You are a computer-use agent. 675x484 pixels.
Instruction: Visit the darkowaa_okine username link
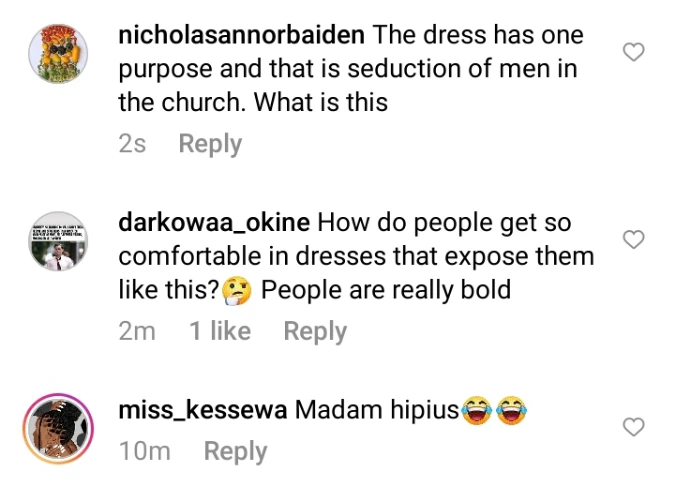click(214, 223)
